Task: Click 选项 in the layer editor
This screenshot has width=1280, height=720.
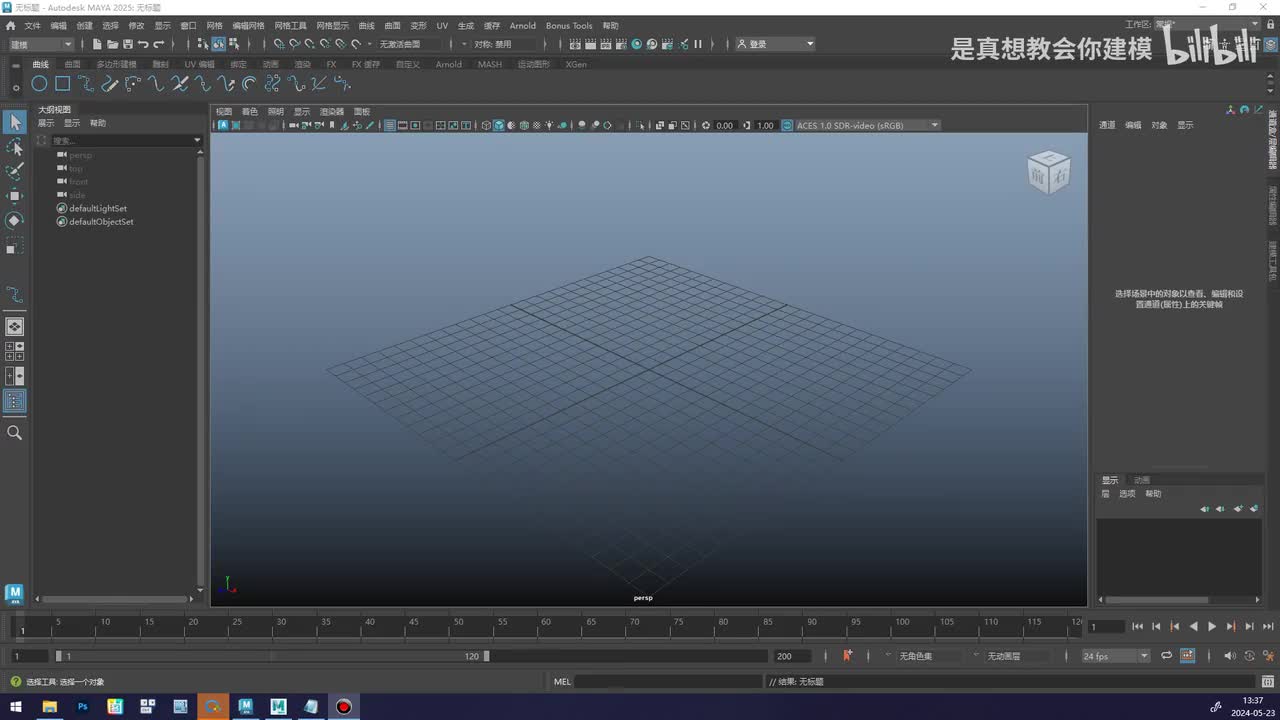Action: pos(1127,494)
